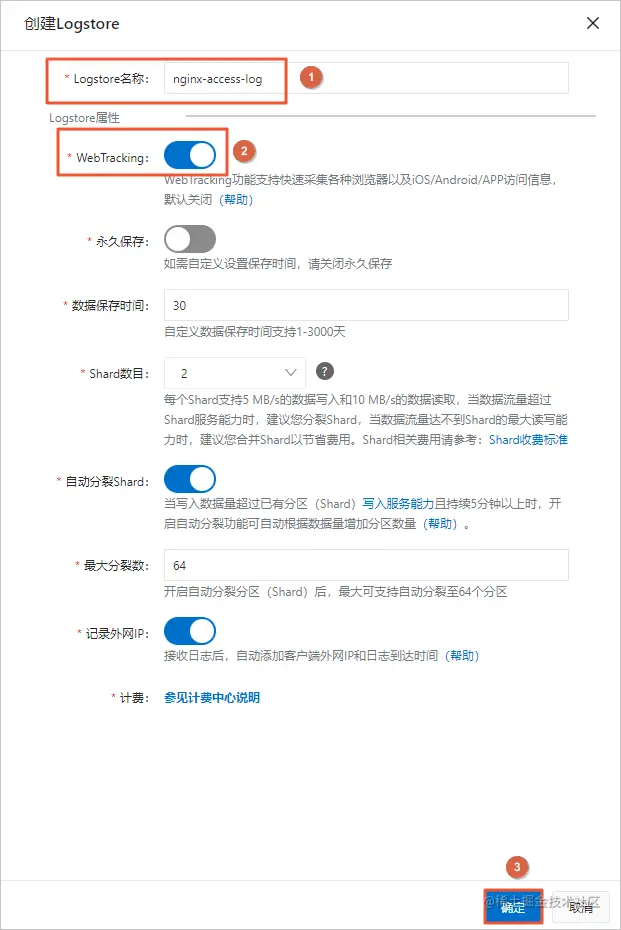Open the 参见计费中心说明 billing link

click(212, 698)
